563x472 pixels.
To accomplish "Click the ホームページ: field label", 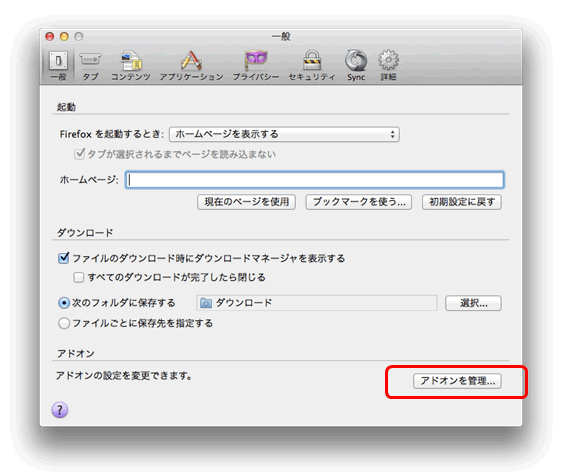I will click(89, 180).
